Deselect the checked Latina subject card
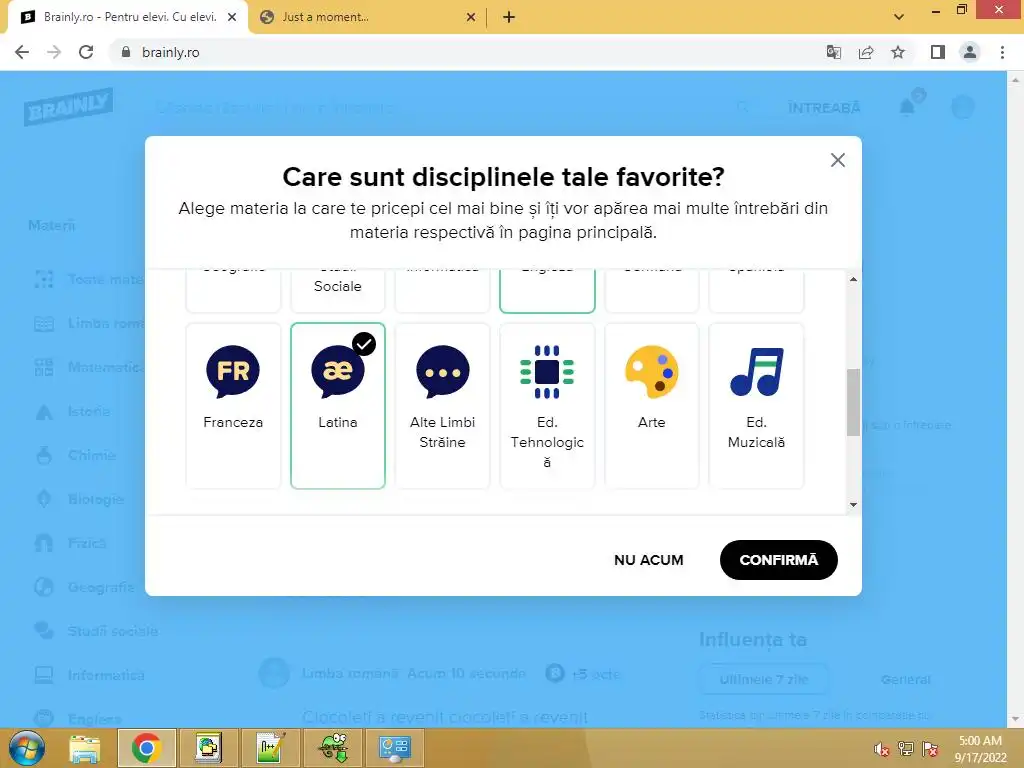The height and width of the screenshot is (768, 1024). [x=338, y=406]
